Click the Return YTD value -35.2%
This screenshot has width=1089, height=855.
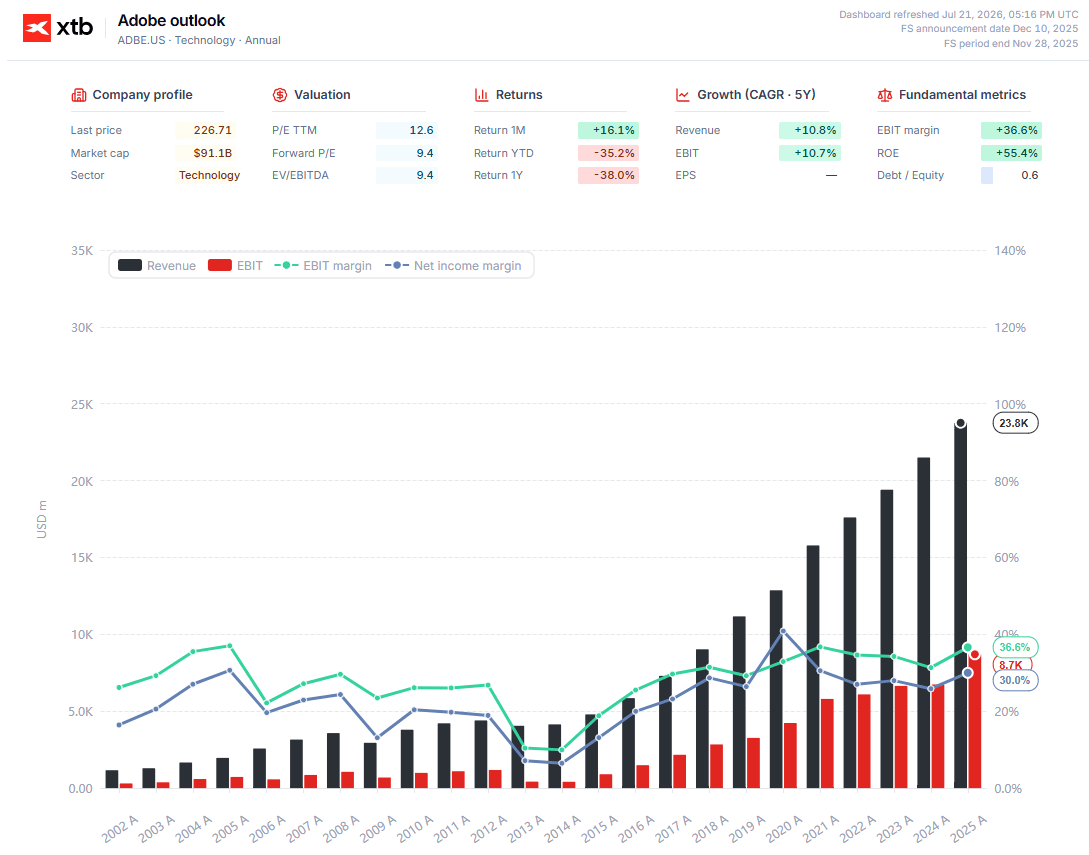tap(608, 153)
